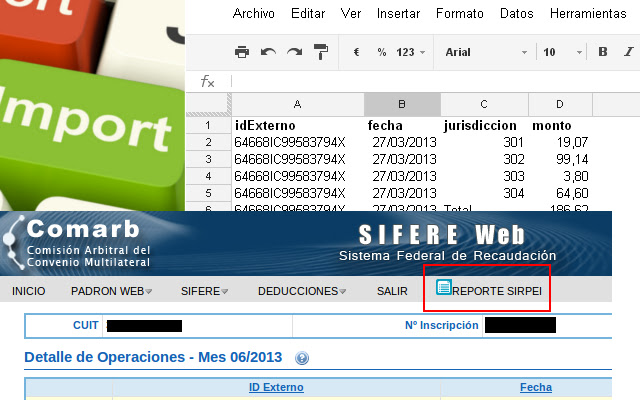Apply euro currency format

356,52
